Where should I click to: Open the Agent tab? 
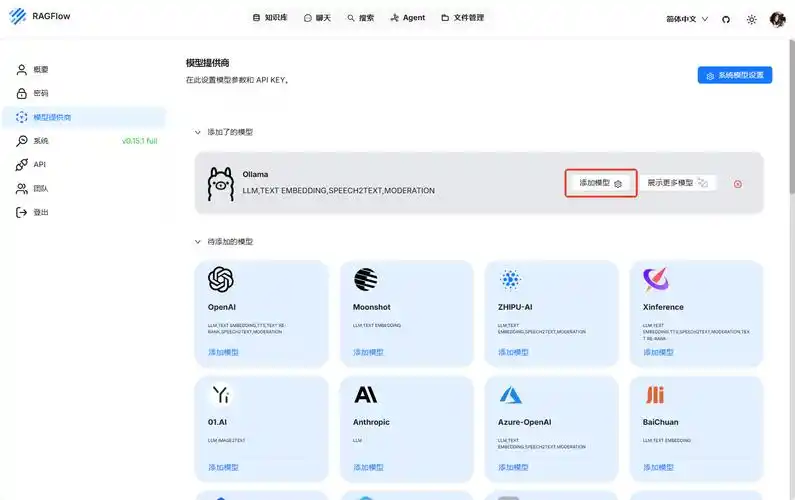click(408, 18)
